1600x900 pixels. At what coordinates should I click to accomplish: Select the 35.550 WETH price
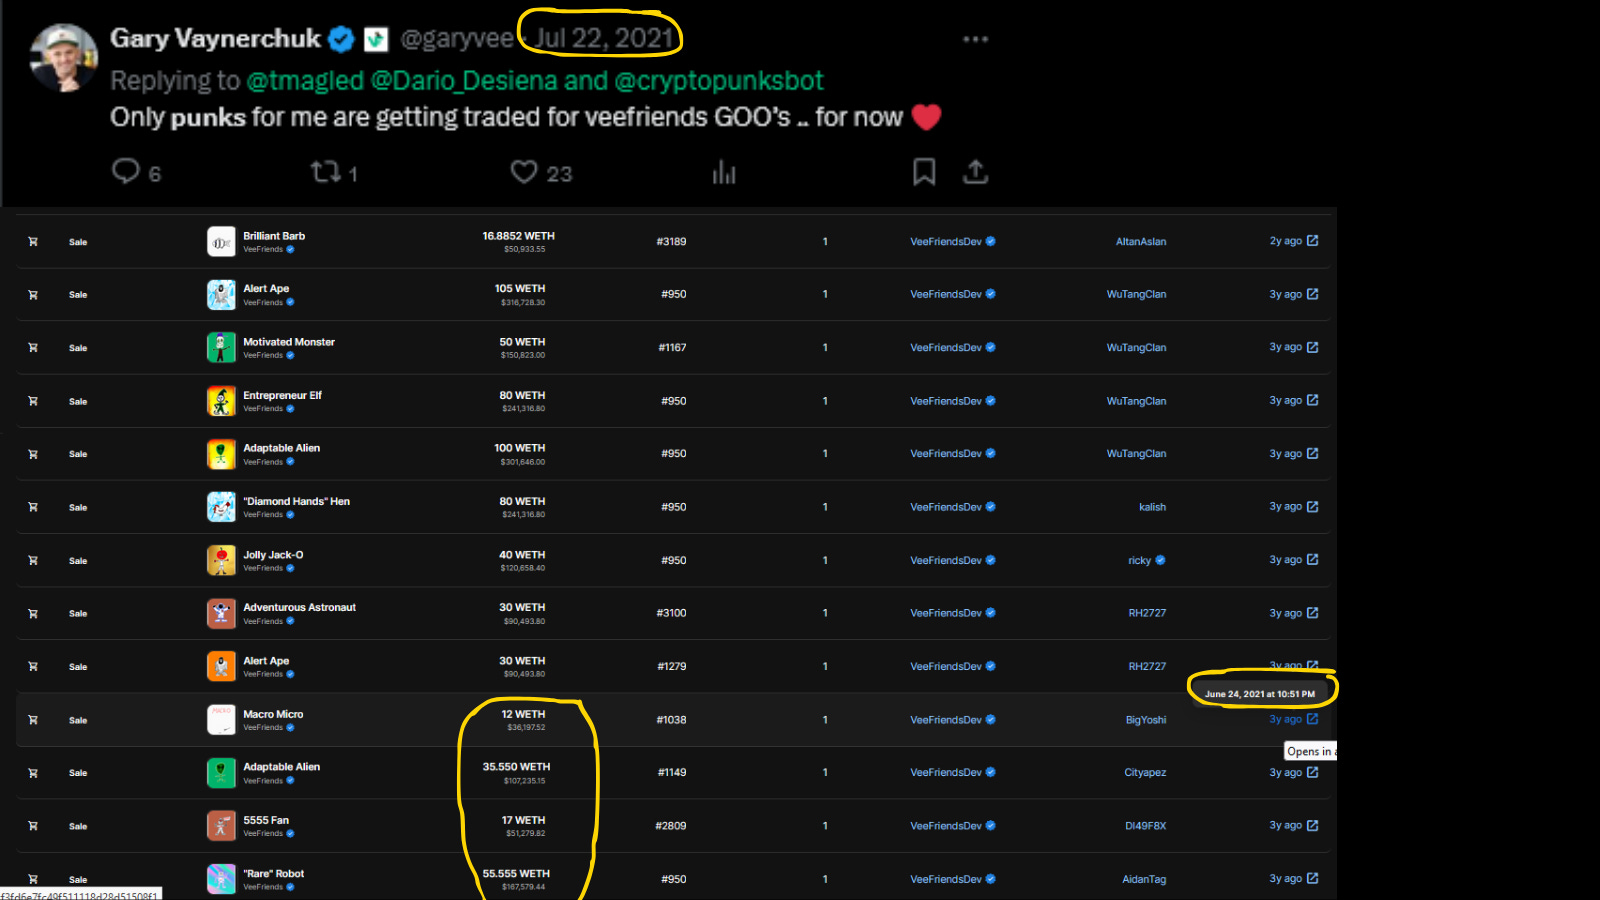pyautogui.click(x=516, y=767)
